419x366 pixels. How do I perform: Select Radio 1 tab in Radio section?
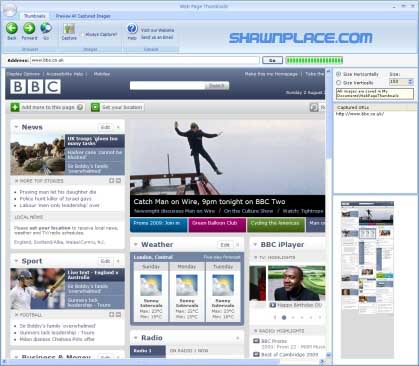148,351
